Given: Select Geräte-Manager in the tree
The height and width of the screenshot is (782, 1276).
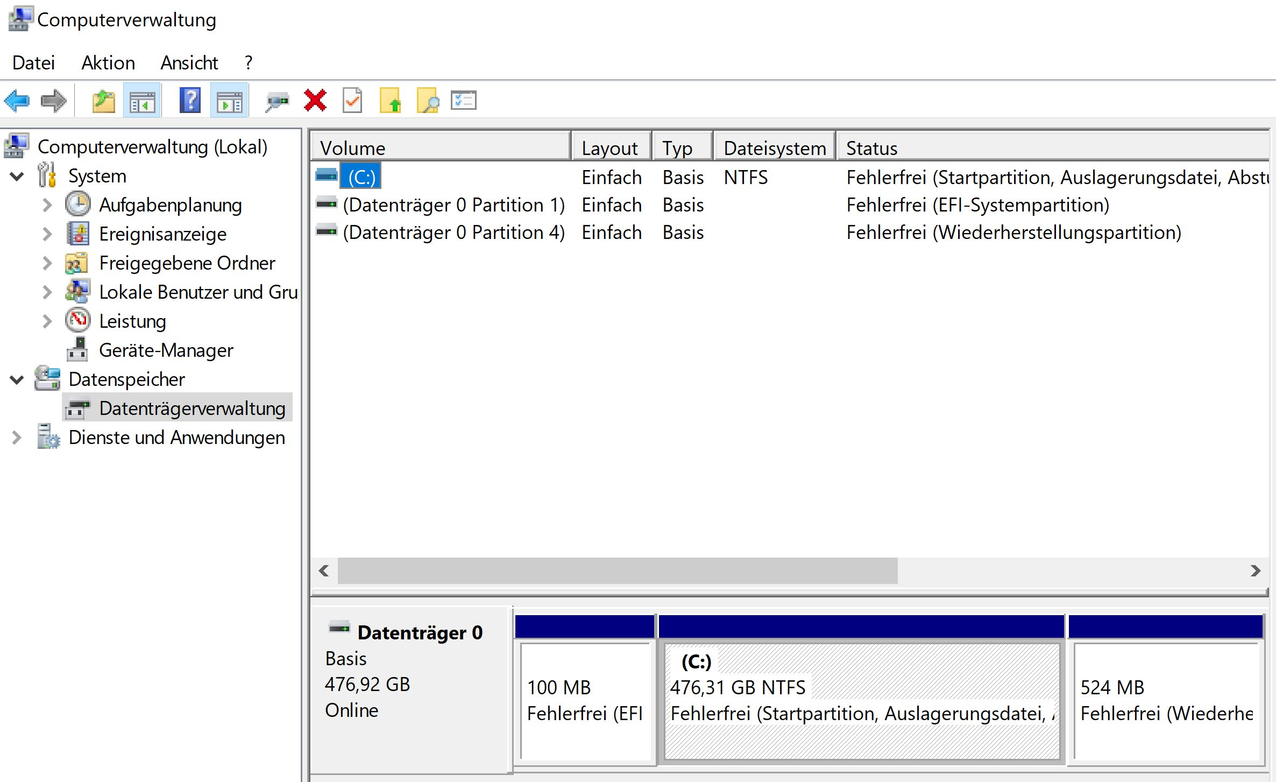Looking at the screenshot, I should pos(166,351).
